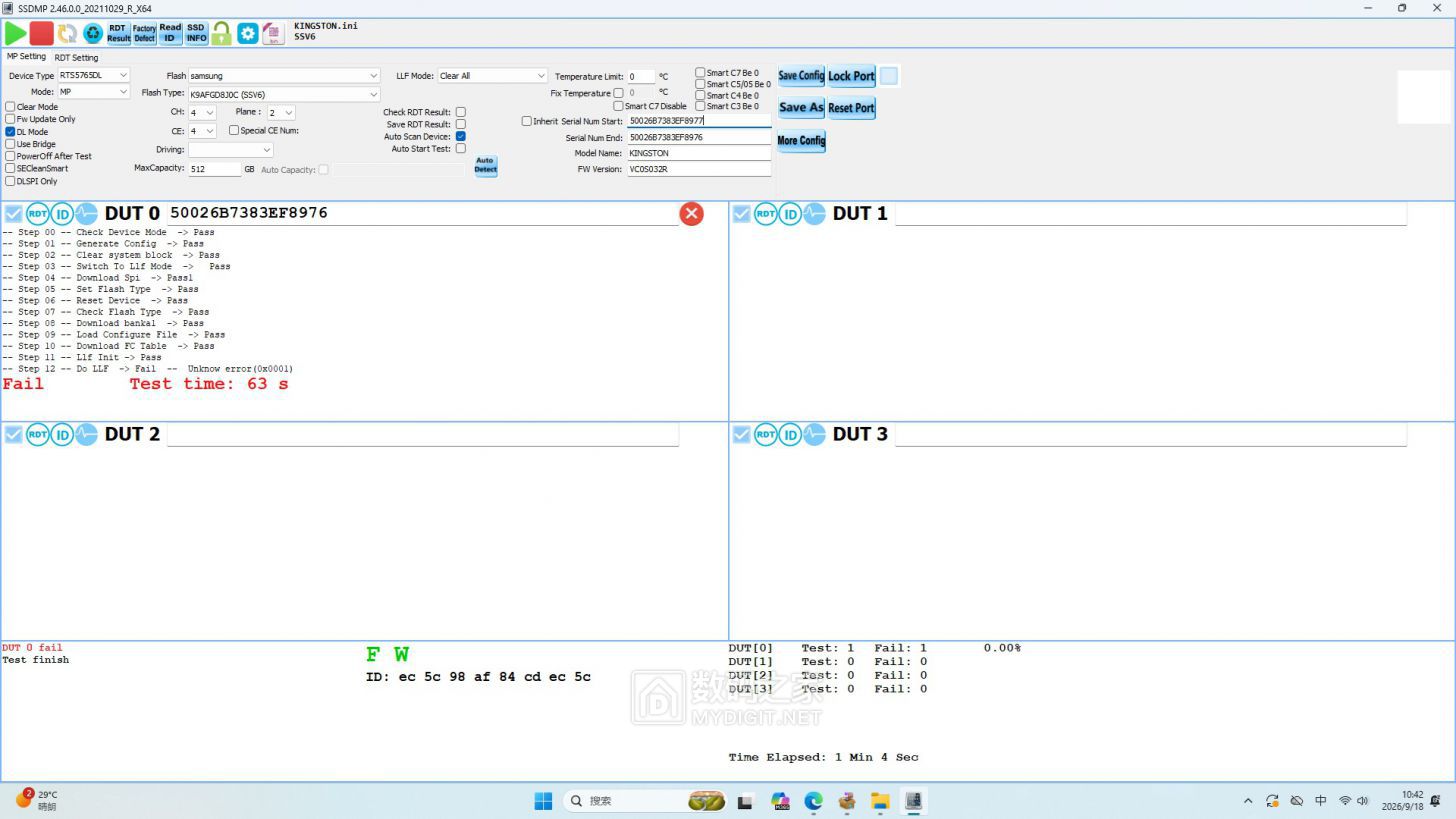Open the Flash manufacturer dropdown
Image resolution: width=1456 pixels, height=819 pixels.
284,75
